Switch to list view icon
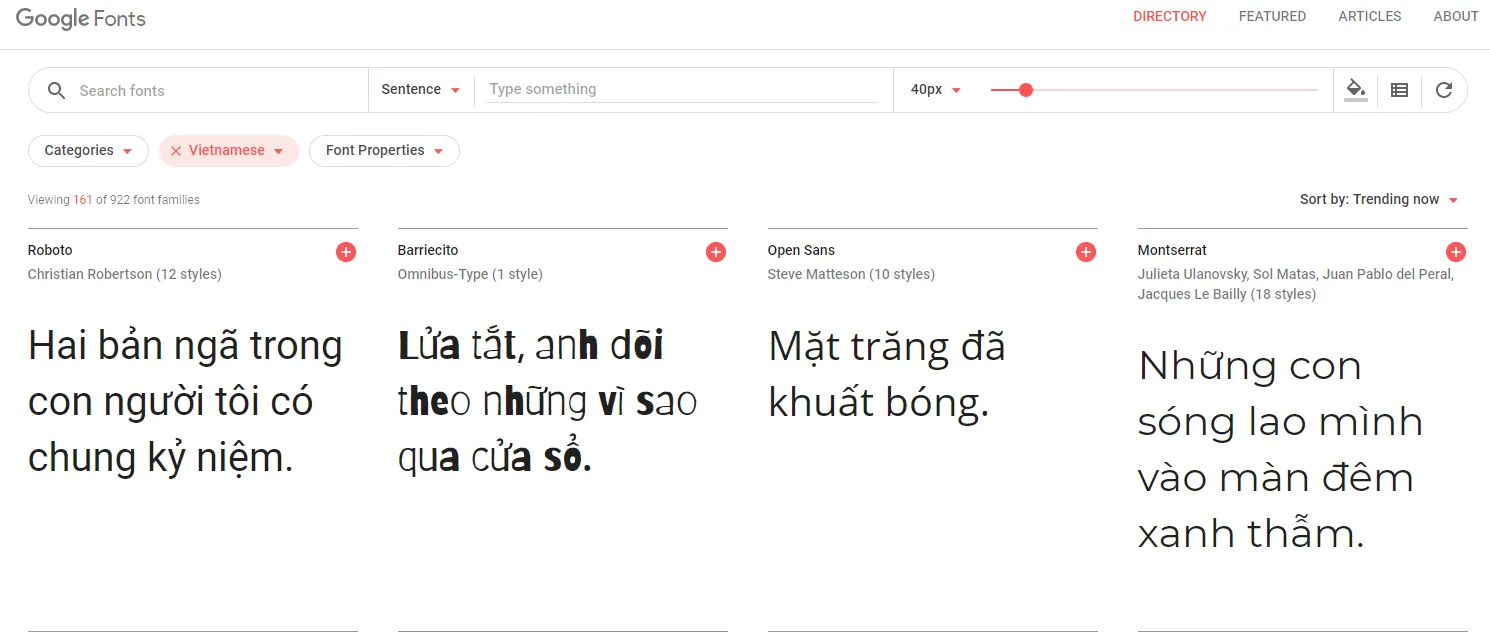The image size is (1490, 633). coord(1399,90)
